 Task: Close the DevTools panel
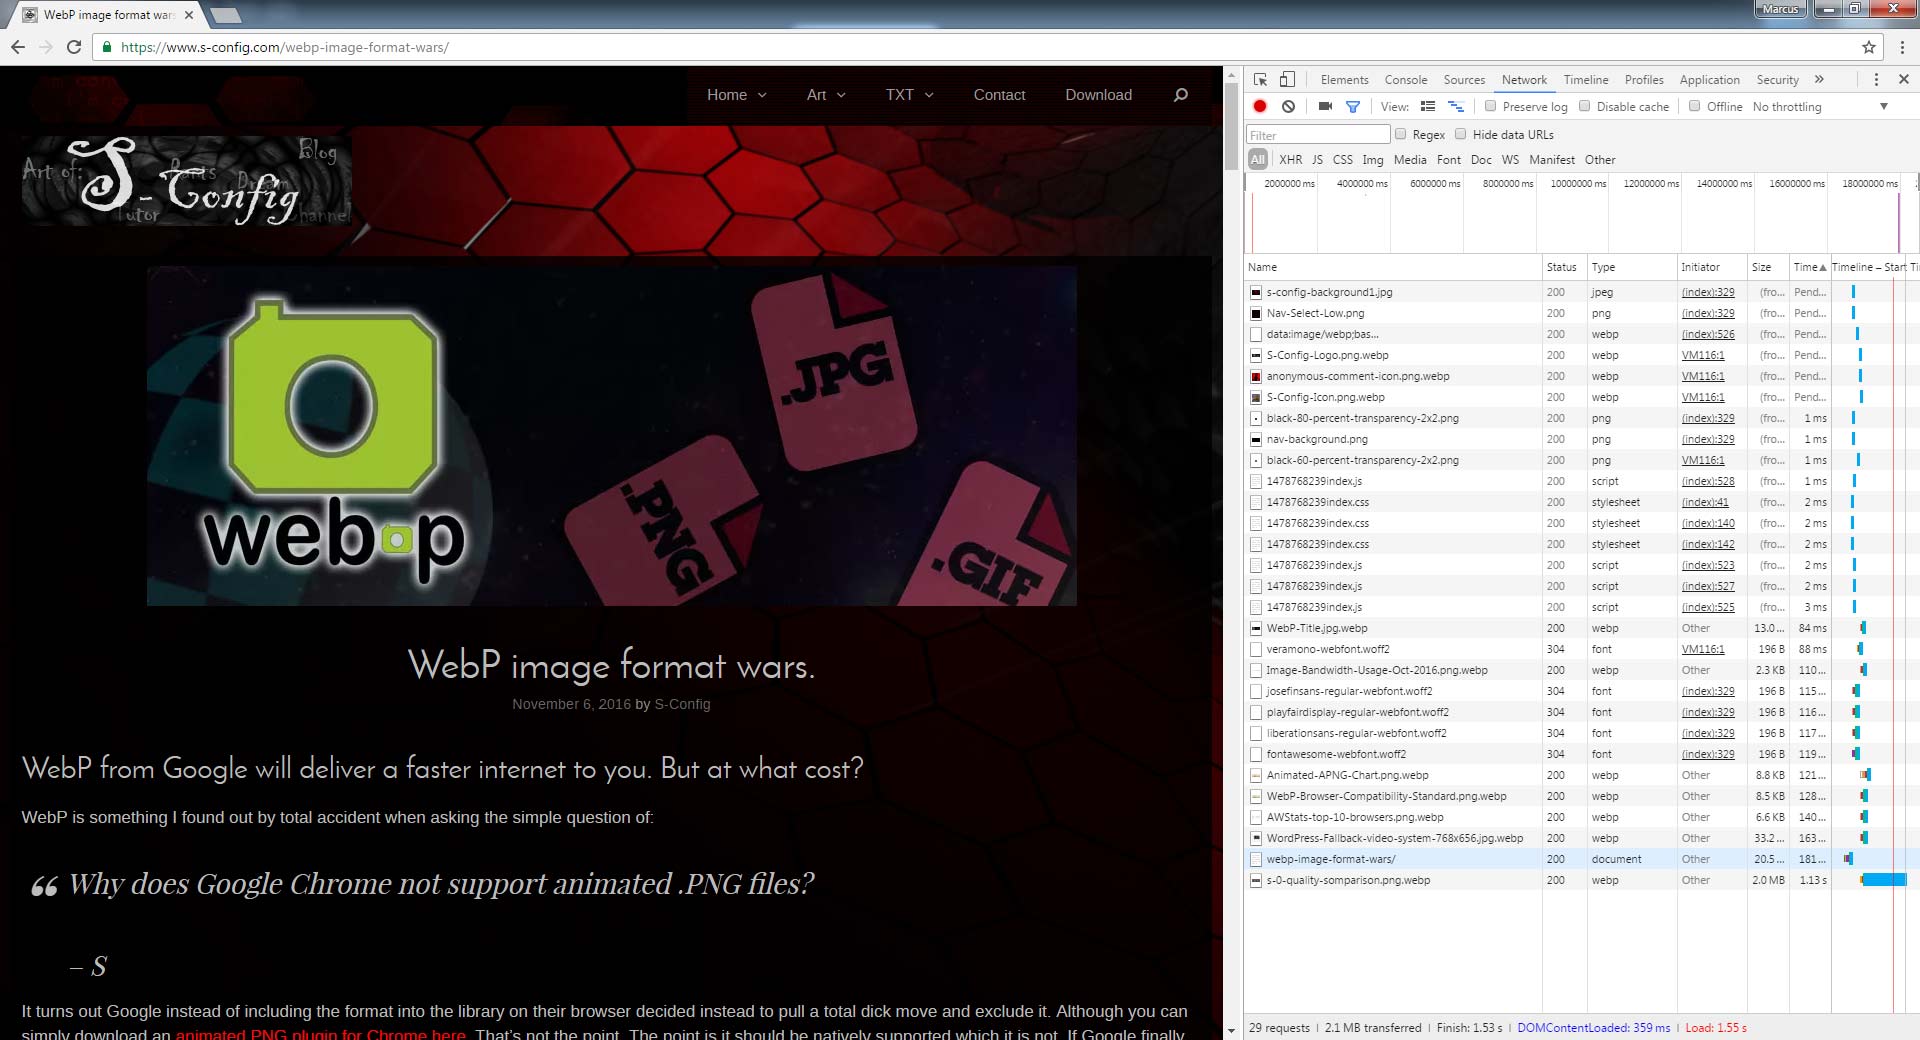1903,80
